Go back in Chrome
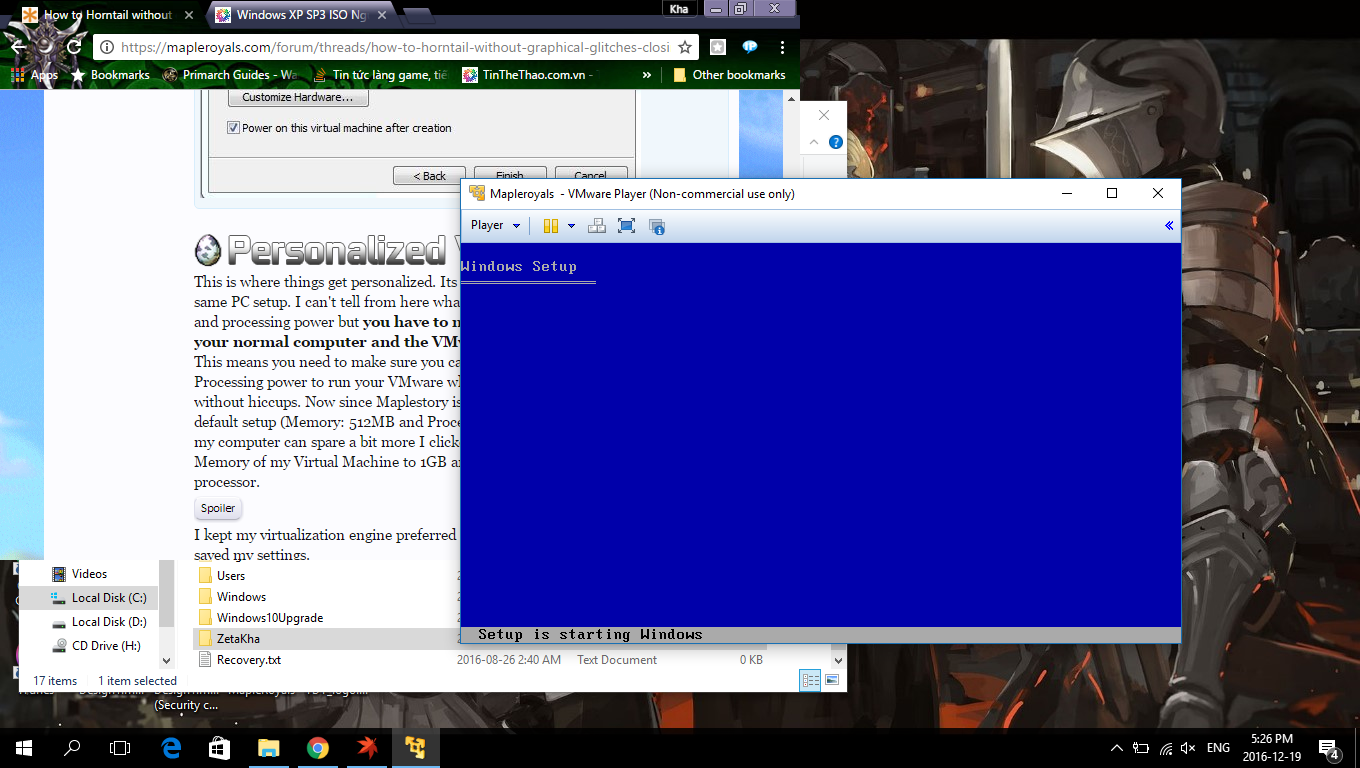The width and height of the screenshot is (1360, 768). (18, 47)
